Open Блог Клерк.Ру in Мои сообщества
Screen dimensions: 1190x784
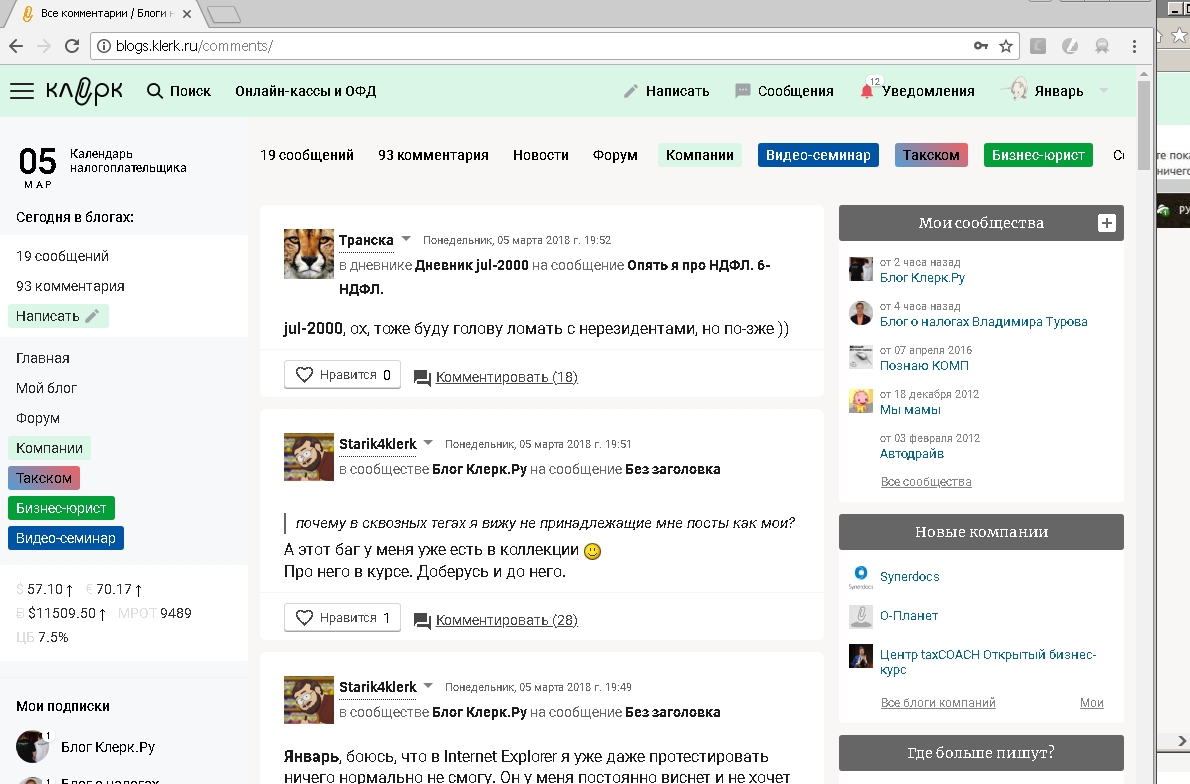coord(922,278)
